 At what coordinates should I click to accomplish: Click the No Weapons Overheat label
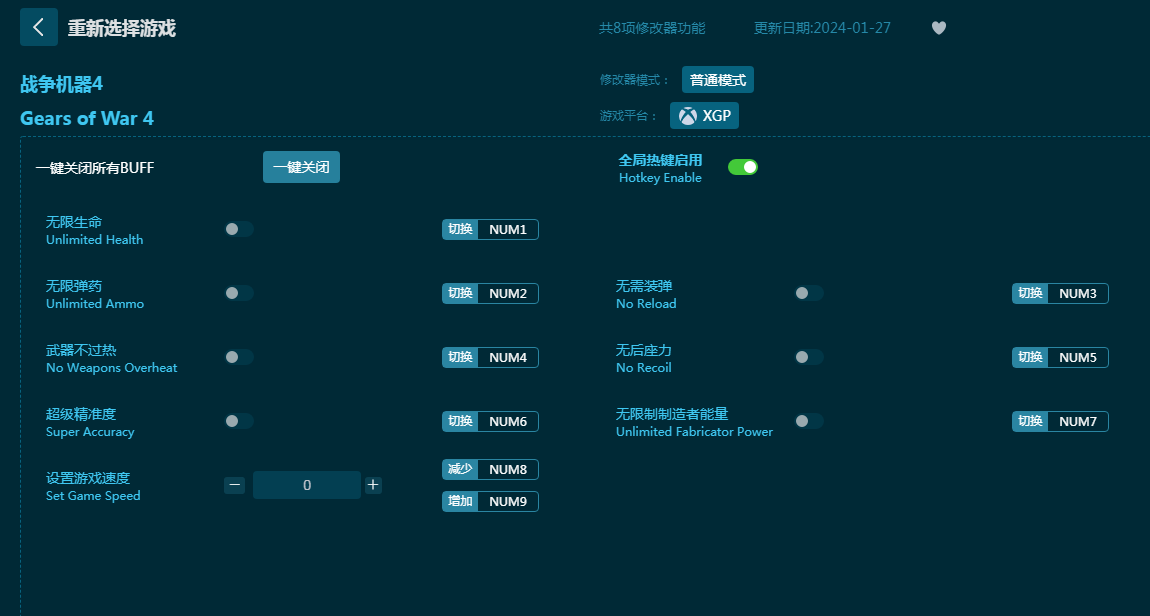click(111, 367)
